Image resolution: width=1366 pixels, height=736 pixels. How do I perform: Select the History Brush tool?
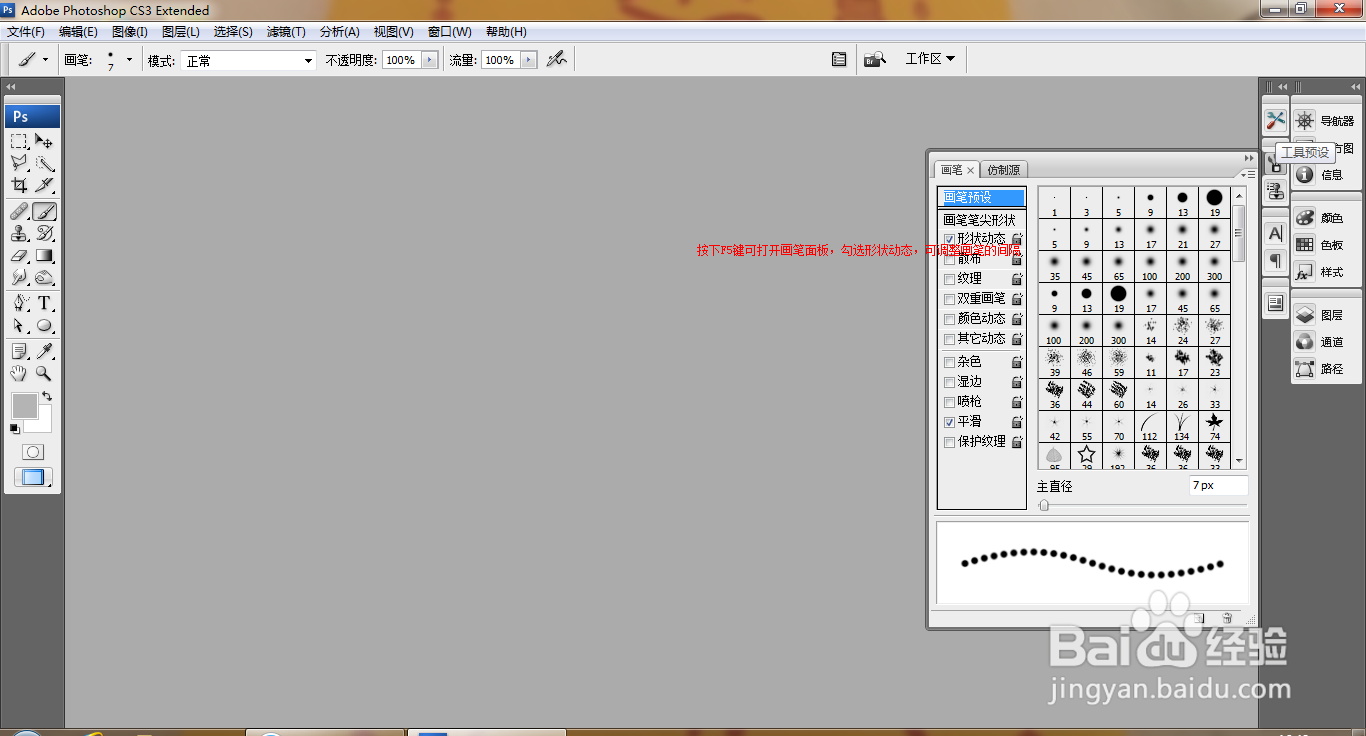tap(44, 234)
